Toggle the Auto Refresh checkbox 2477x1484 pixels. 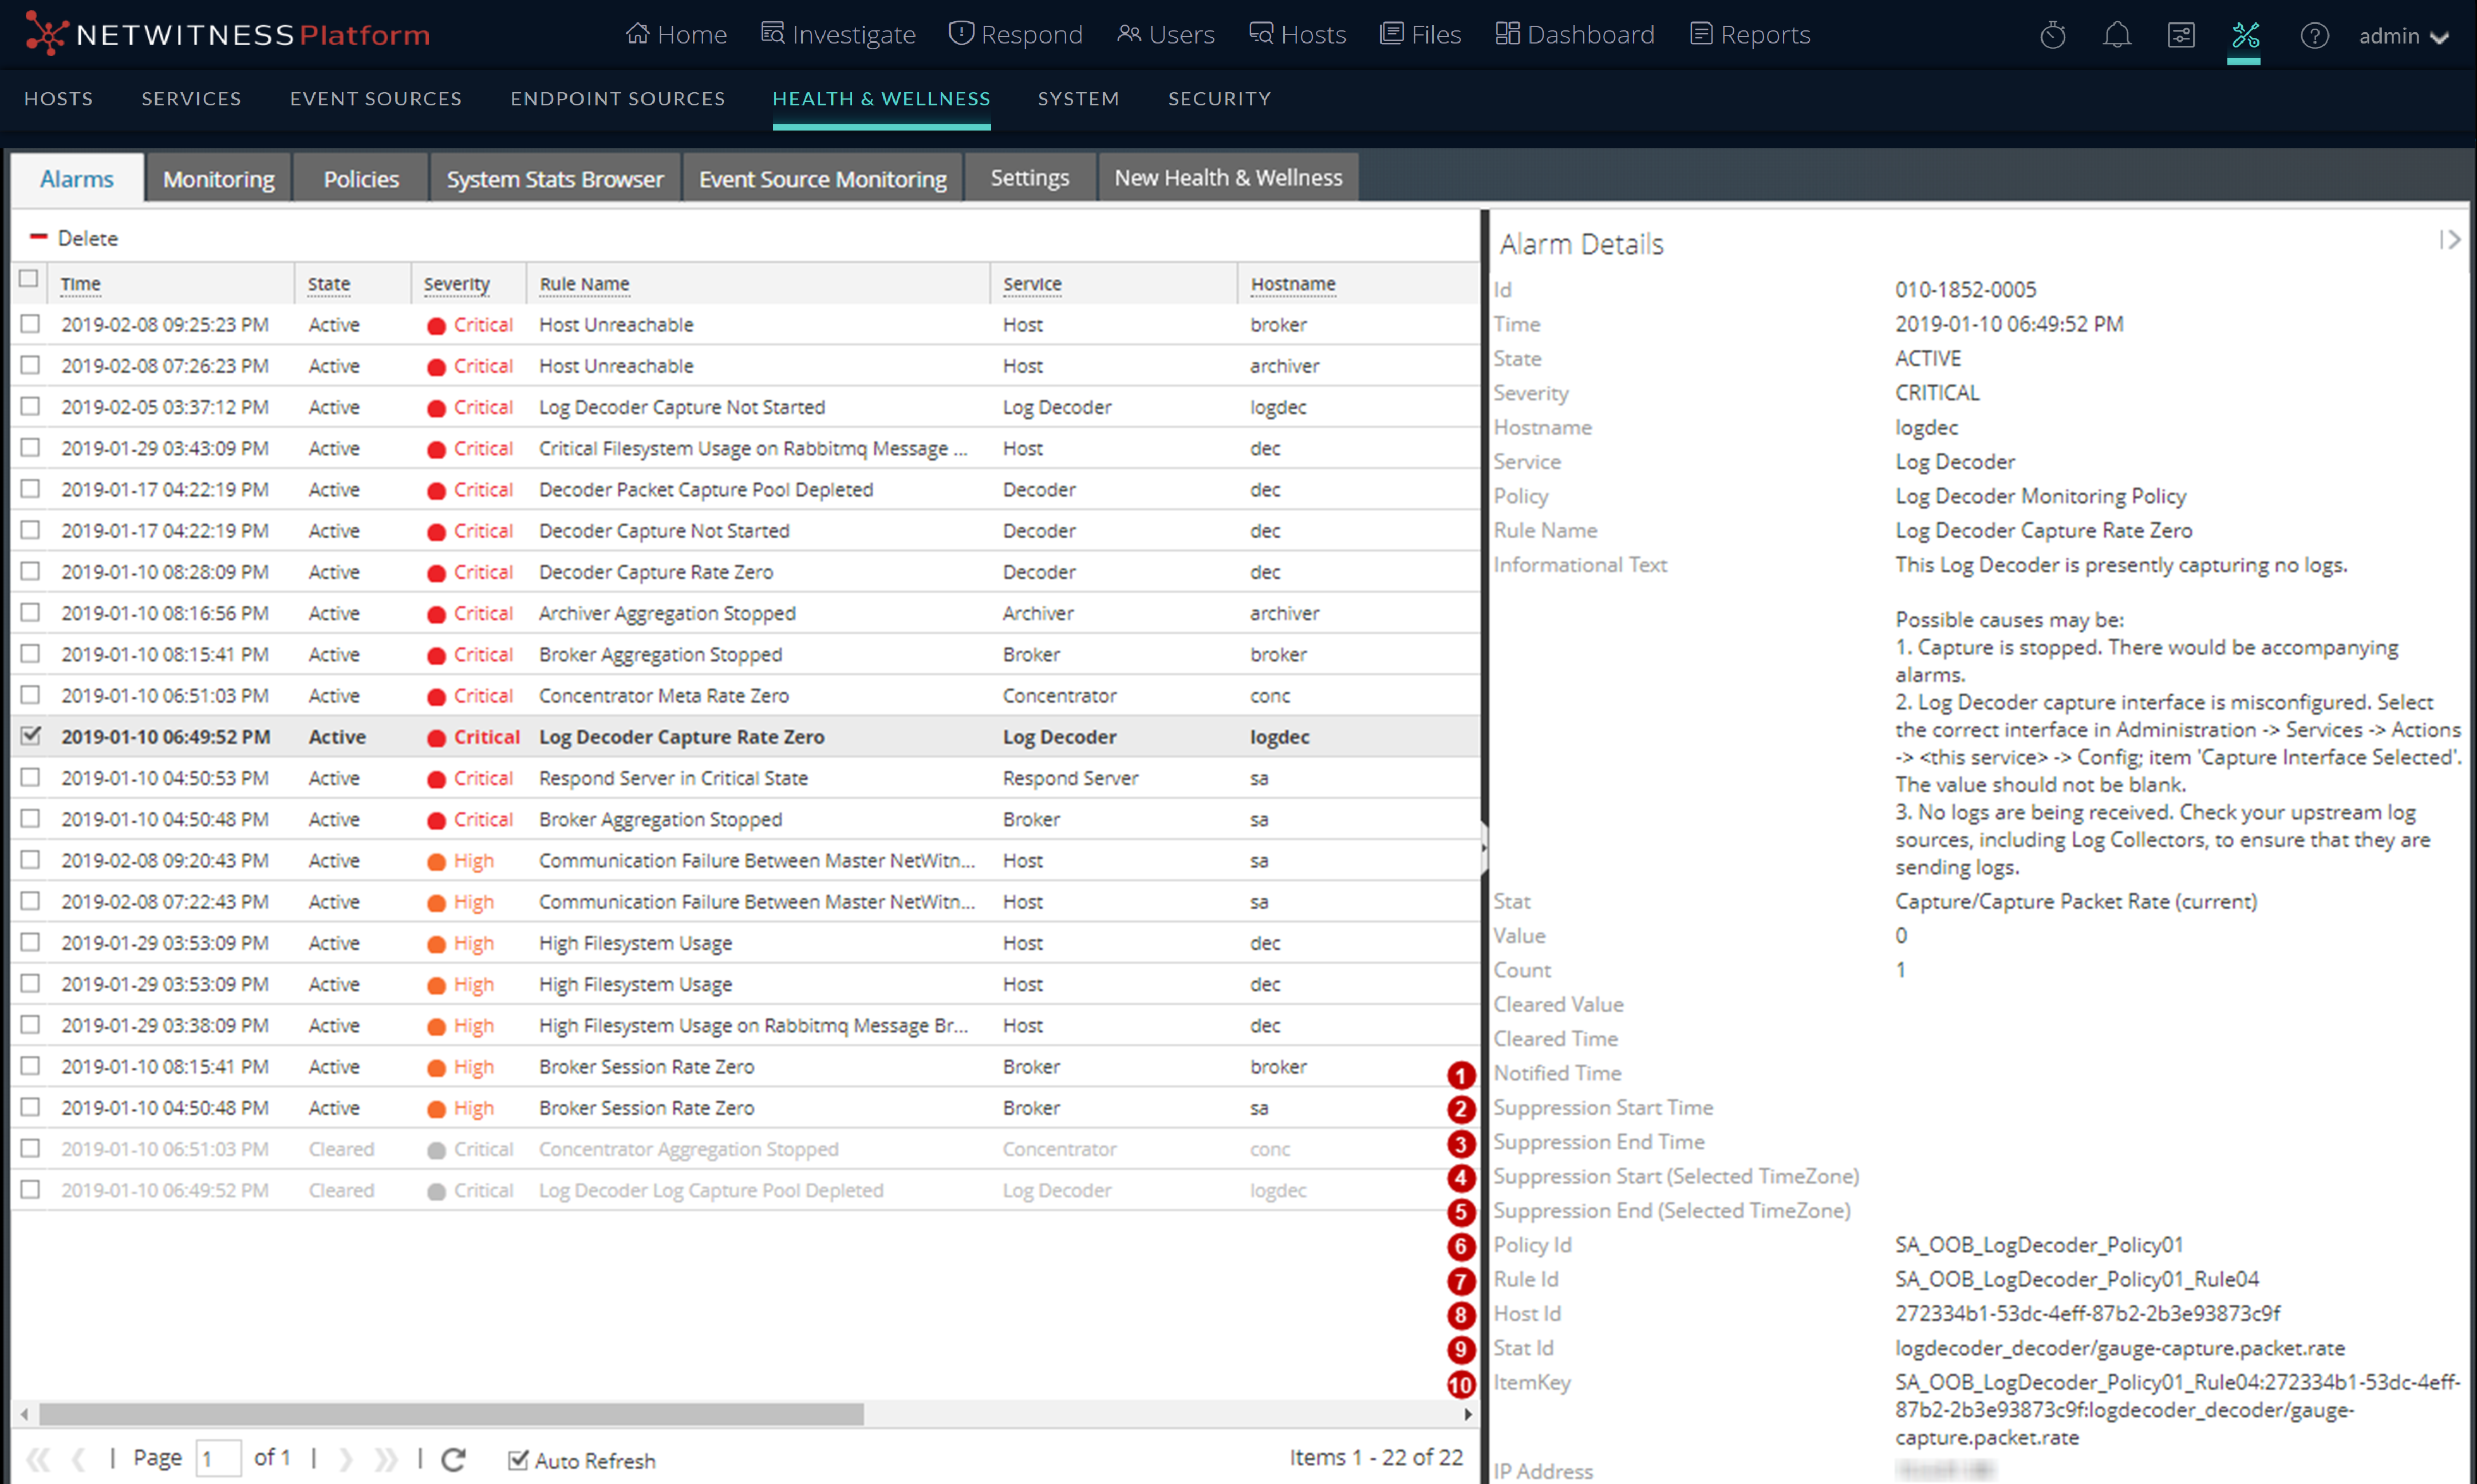pyautogui.click(x=518, y=1460)
